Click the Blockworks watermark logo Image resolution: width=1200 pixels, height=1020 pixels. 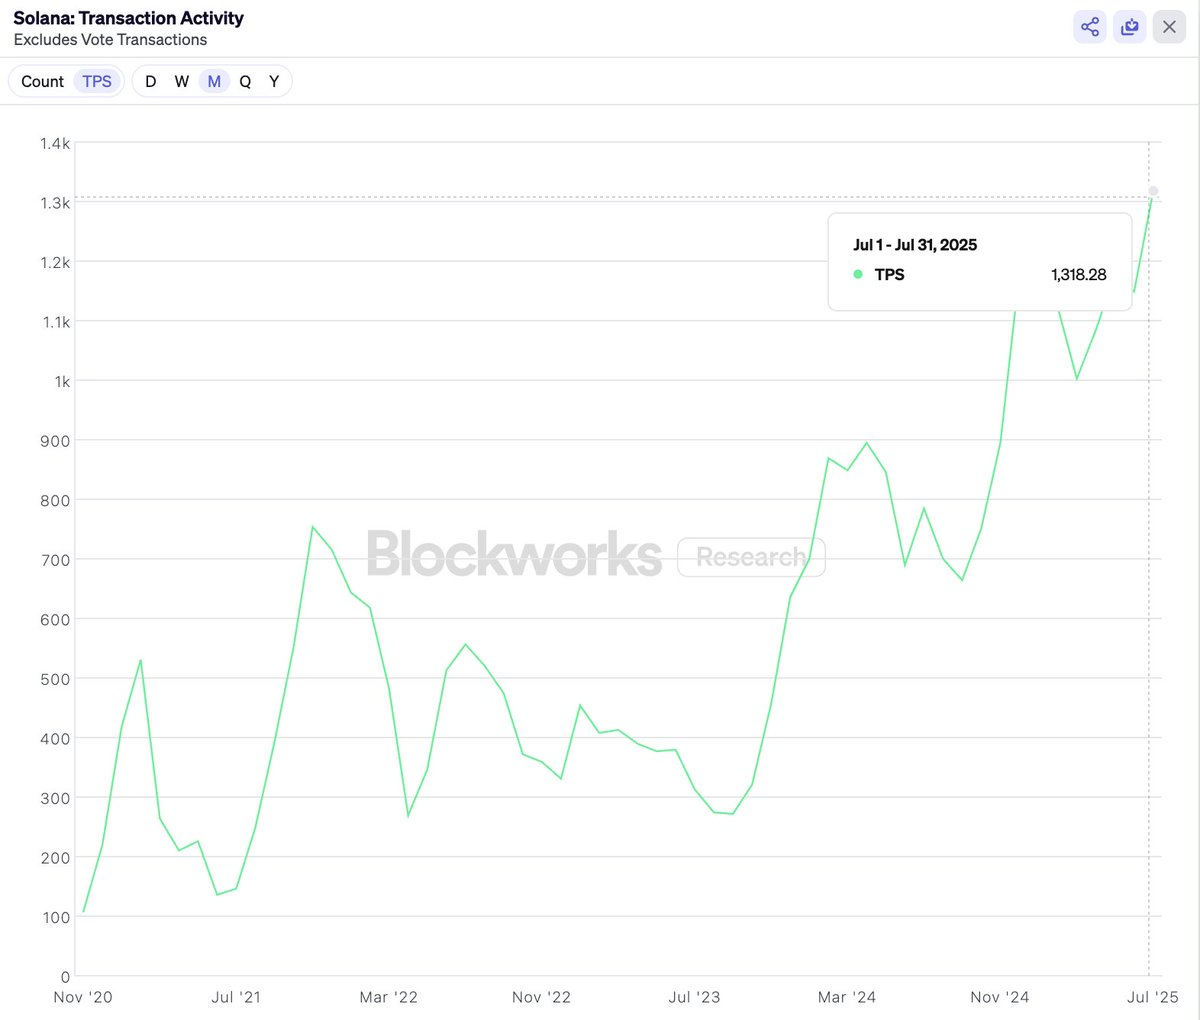[514, 554]
